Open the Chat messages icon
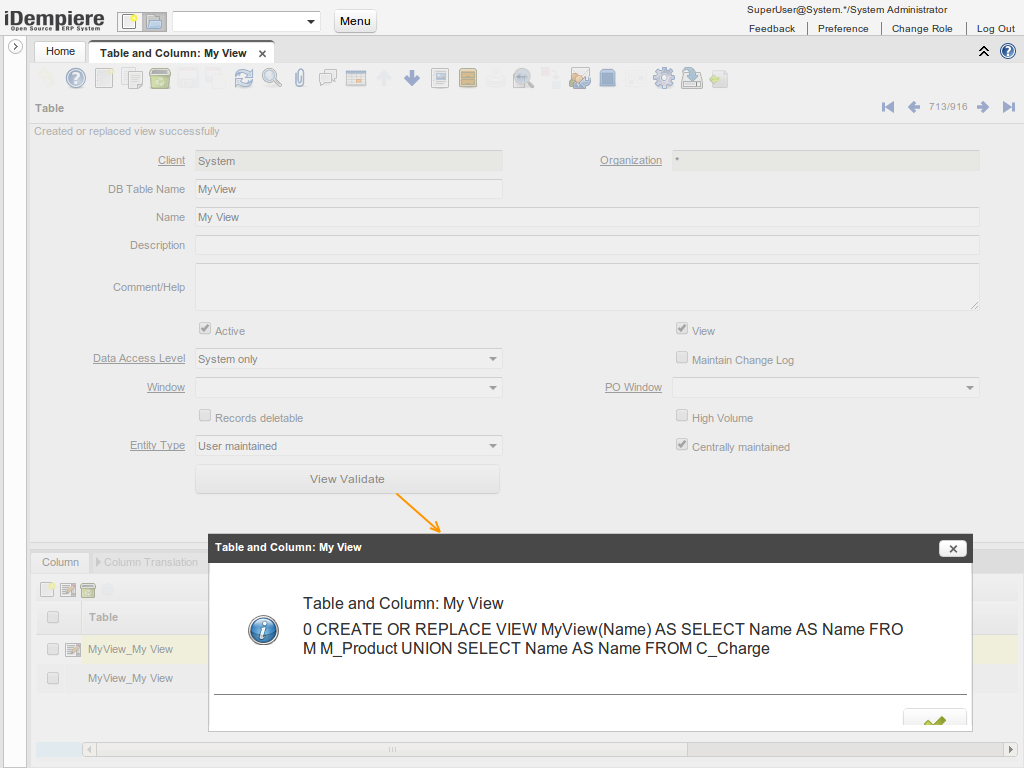The image size is (1024, 768). click(x=327, y=78)
